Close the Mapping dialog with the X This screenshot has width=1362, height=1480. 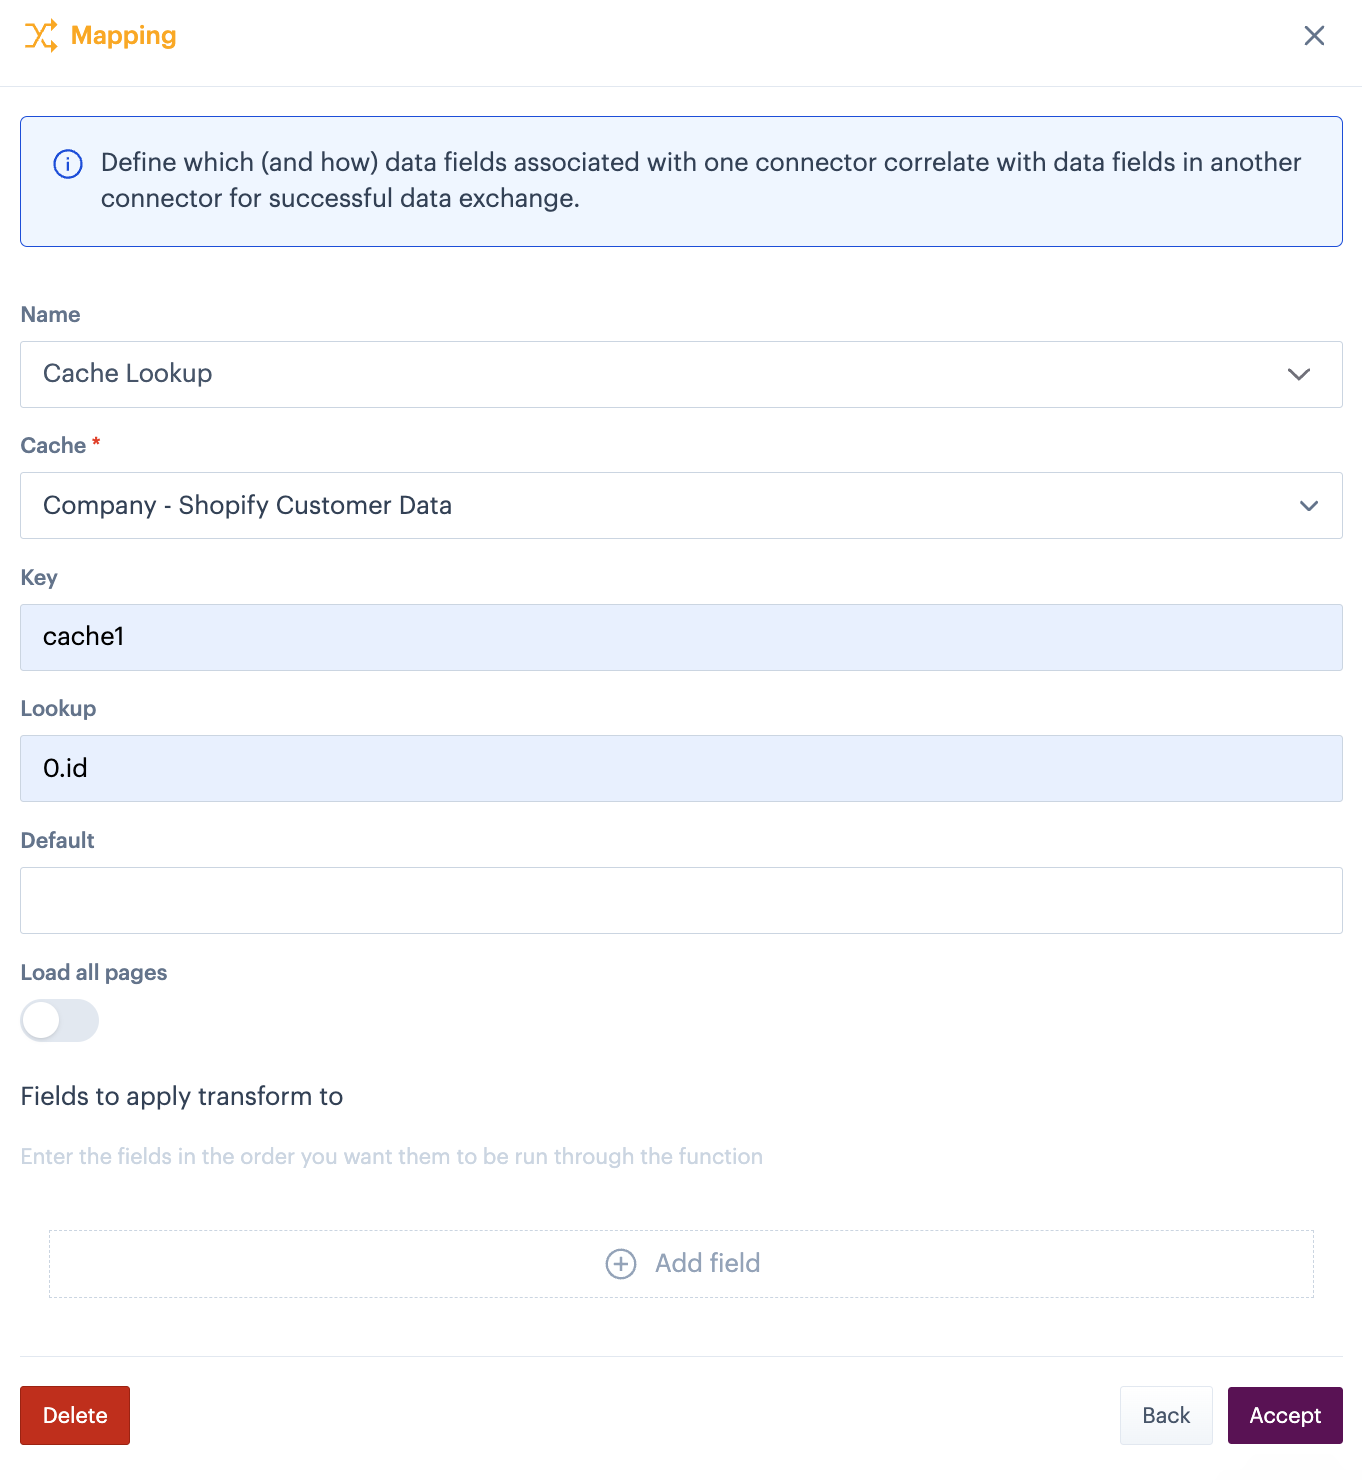click(1314, 36)
